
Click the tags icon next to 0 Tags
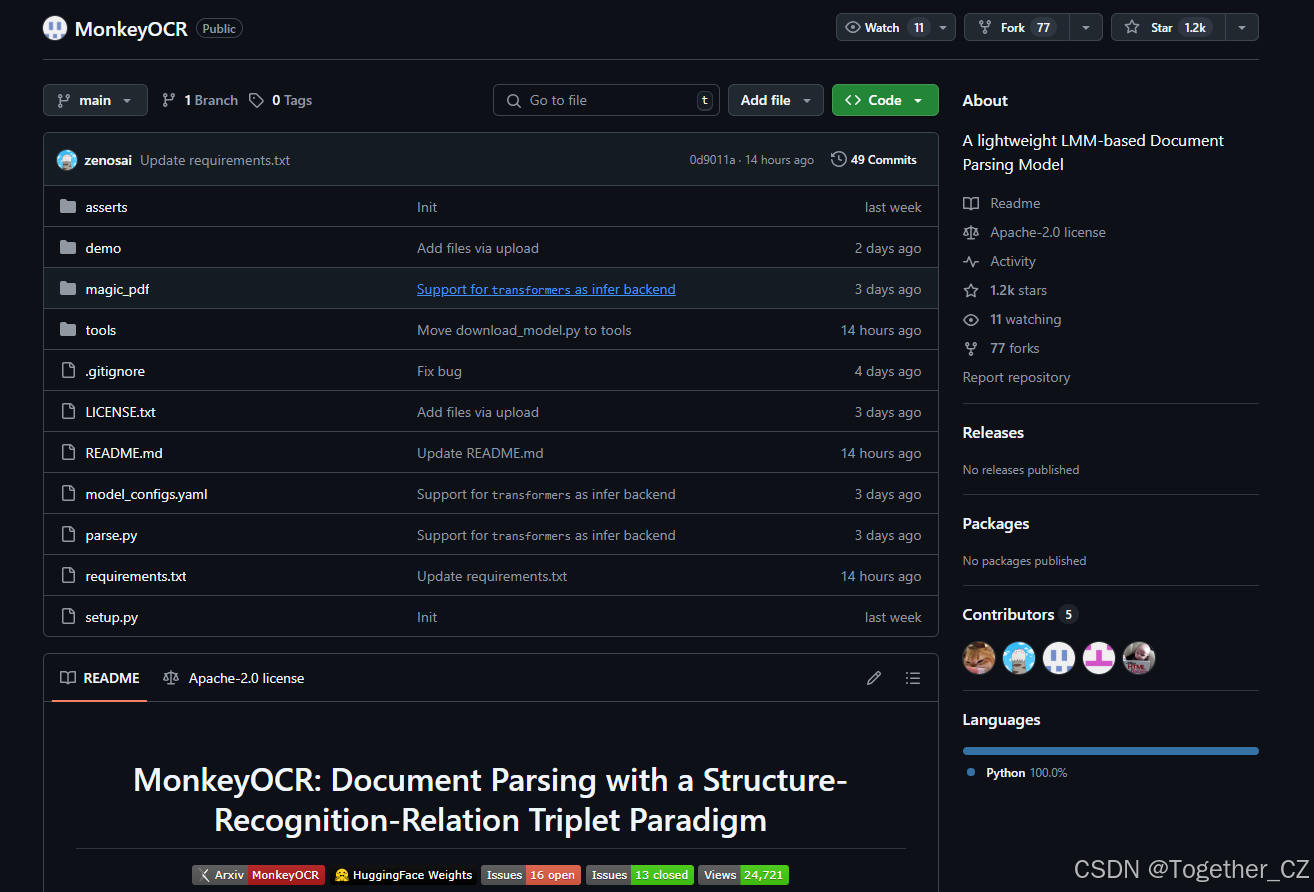[258, 100]
